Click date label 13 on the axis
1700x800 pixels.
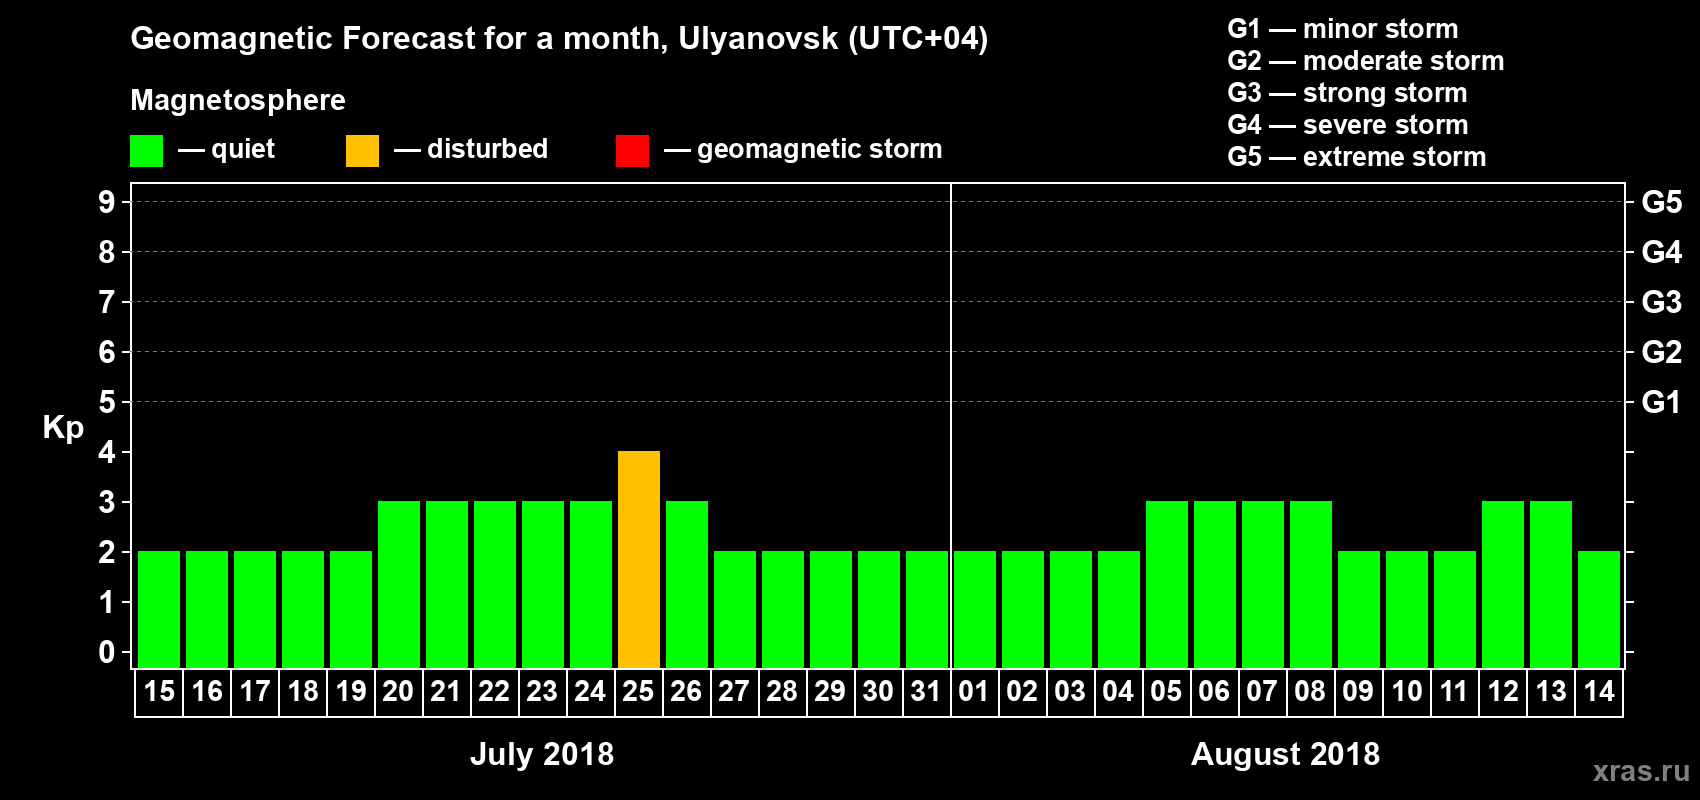1551,691
